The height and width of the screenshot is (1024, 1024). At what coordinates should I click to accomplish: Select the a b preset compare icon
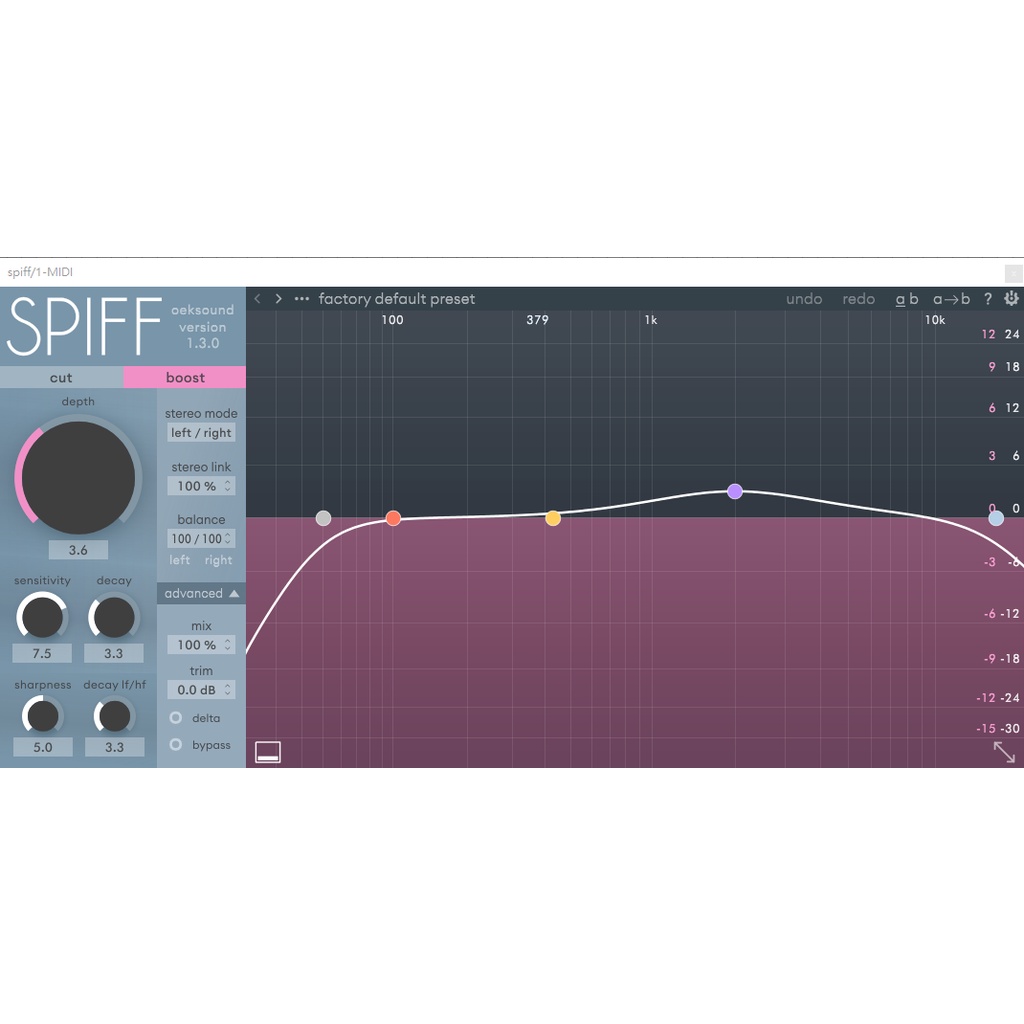click(906, 298)
